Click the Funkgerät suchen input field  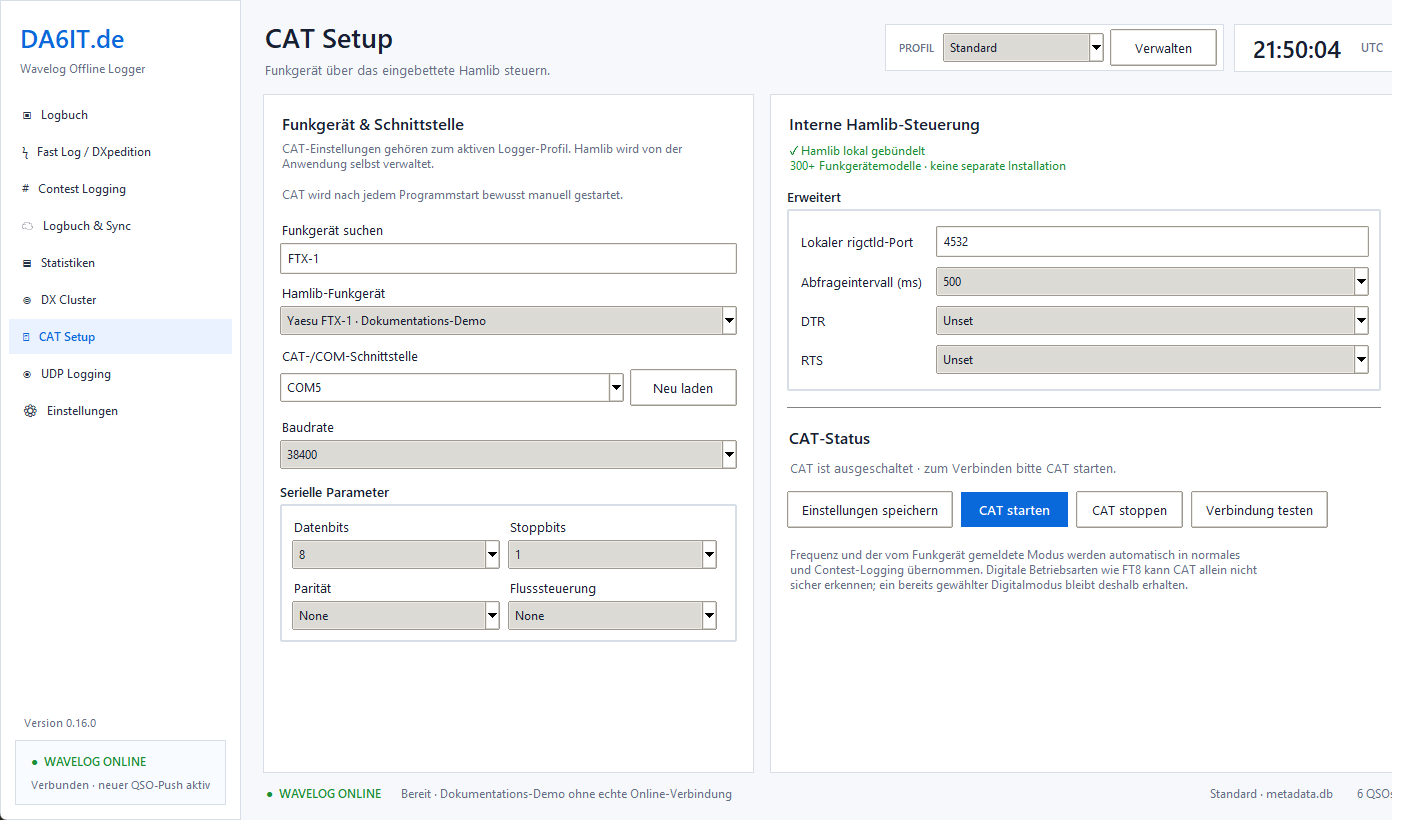(x=509, y=259)
